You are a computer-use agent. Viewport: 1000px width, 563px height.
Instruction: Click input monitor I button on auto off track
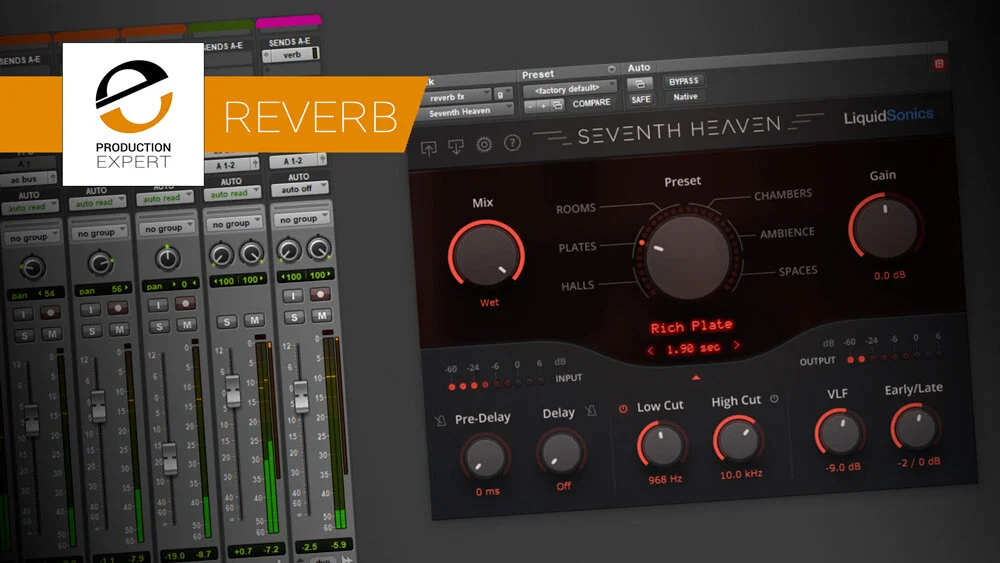(x=293, y=296)
